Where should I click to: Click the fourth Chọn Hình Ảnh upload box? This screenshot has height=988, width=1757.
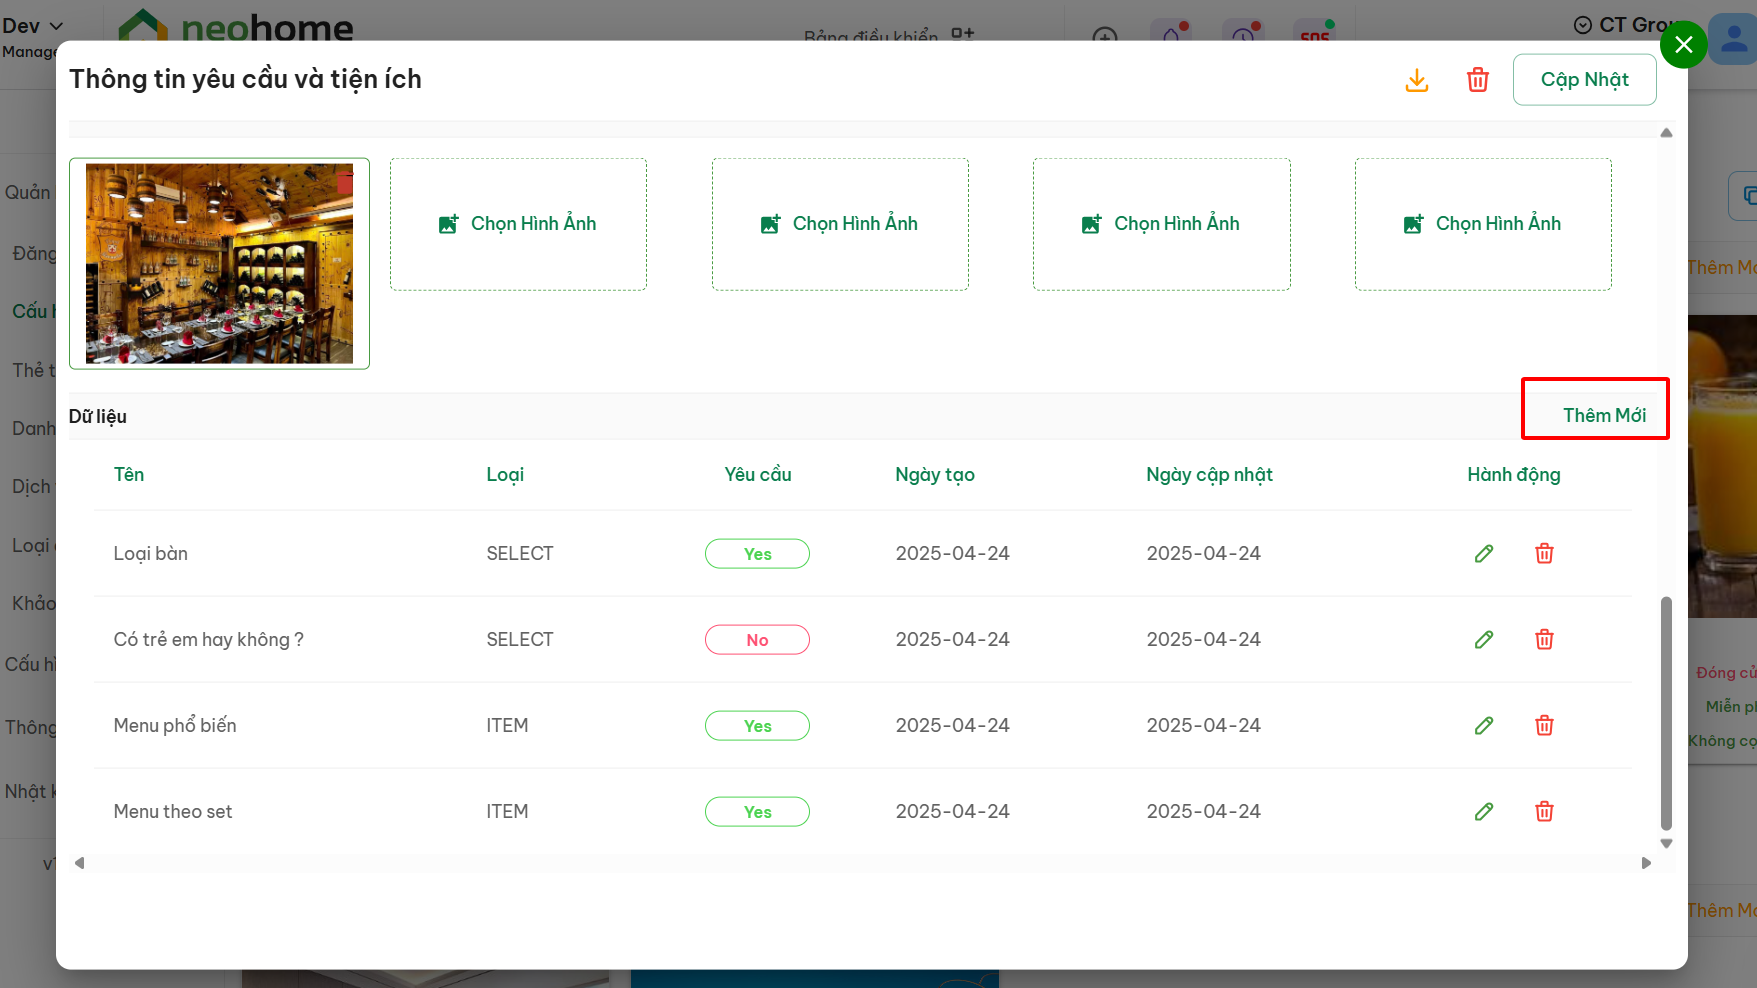(1483, 224)
